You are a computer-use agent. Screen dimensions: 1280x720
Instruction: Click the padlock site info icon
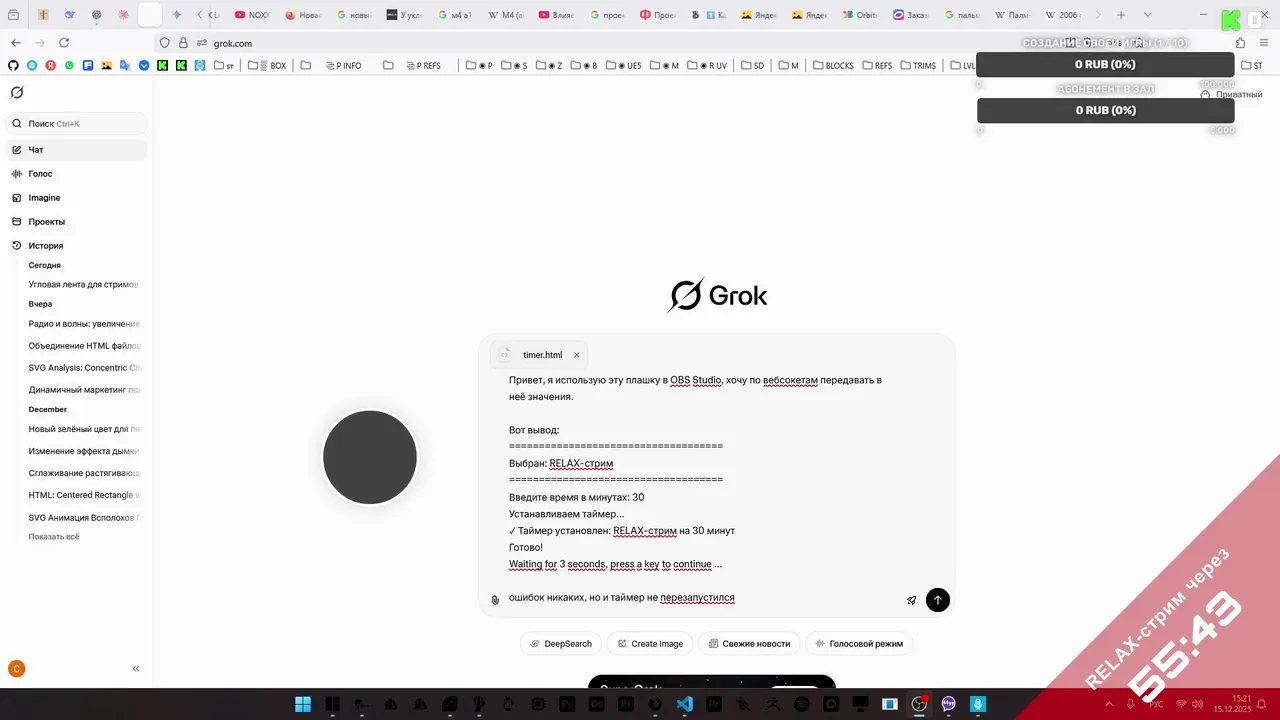(183, 43)
